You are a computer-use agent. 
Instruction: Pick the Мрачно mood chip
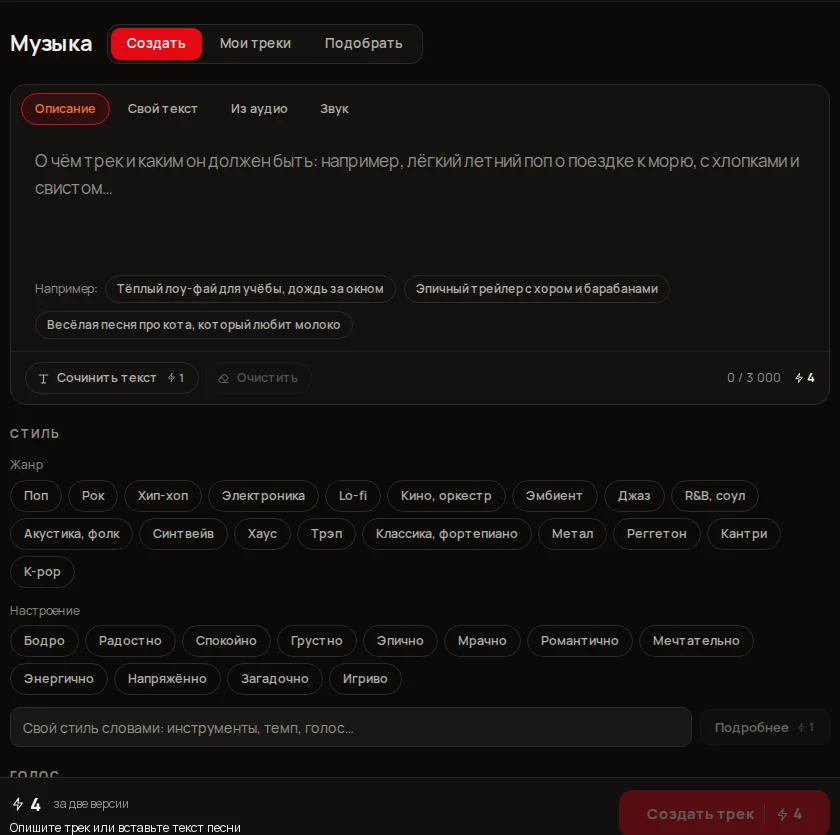pyautogui.click(x=482, y=641)
